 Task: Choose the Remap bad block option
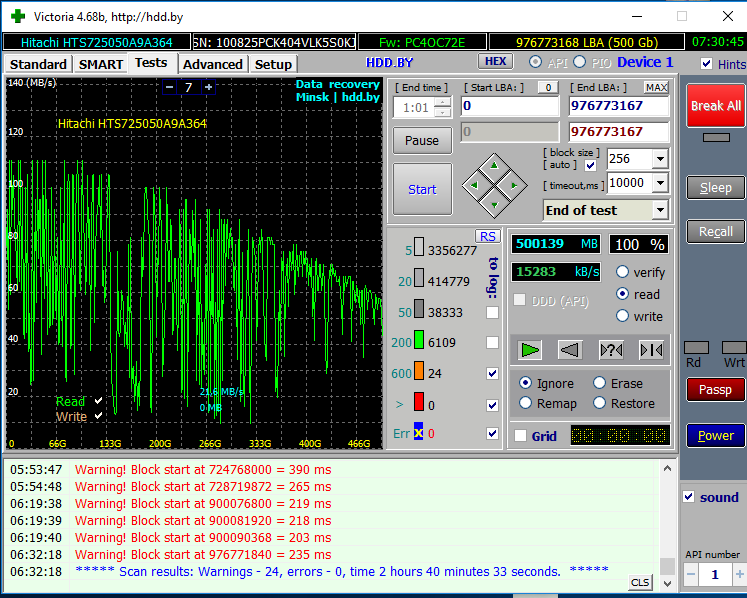point(526,403)
